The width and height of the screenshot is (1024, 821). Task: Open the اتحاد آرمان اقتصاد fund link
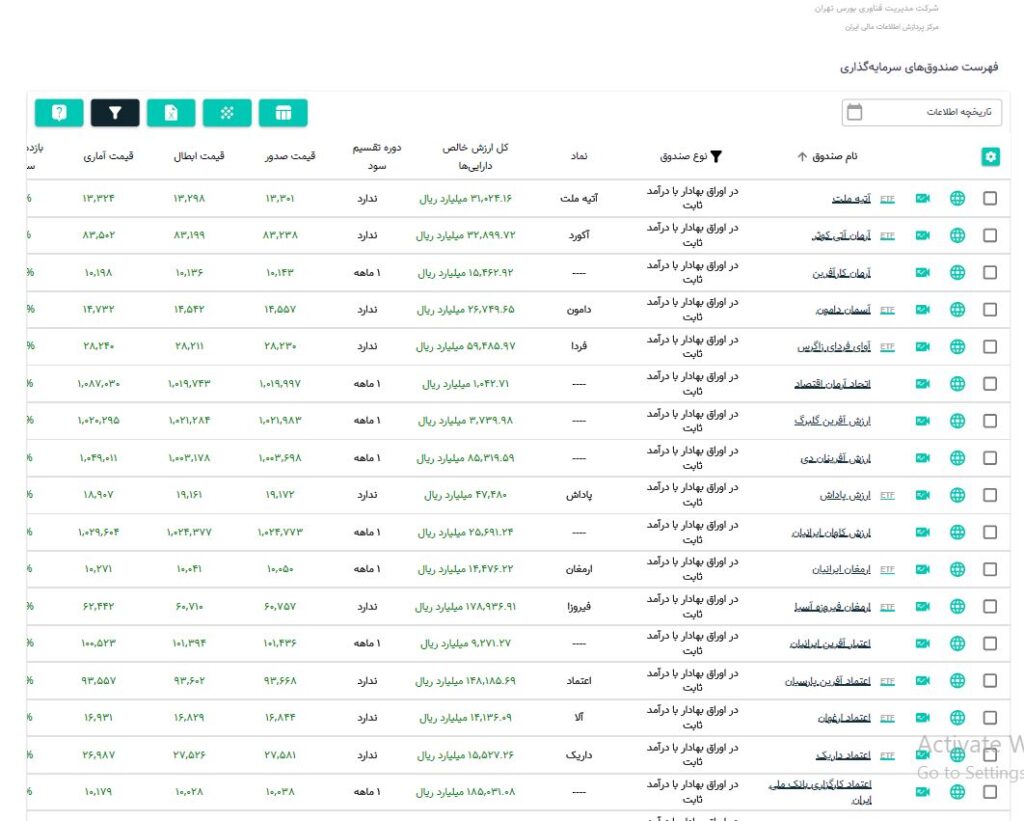tap(833, 384)
